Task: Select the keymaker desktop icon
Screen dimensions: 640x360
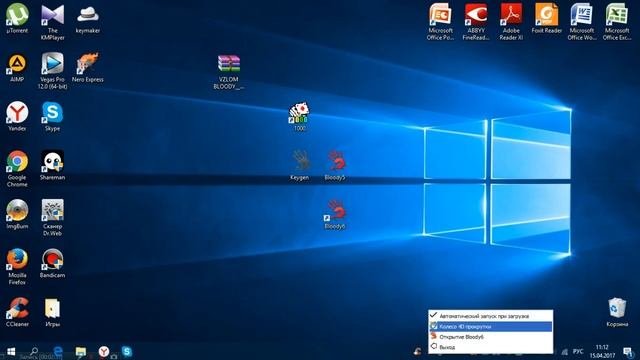Action: pyautogui.click(x=88, y=19)
